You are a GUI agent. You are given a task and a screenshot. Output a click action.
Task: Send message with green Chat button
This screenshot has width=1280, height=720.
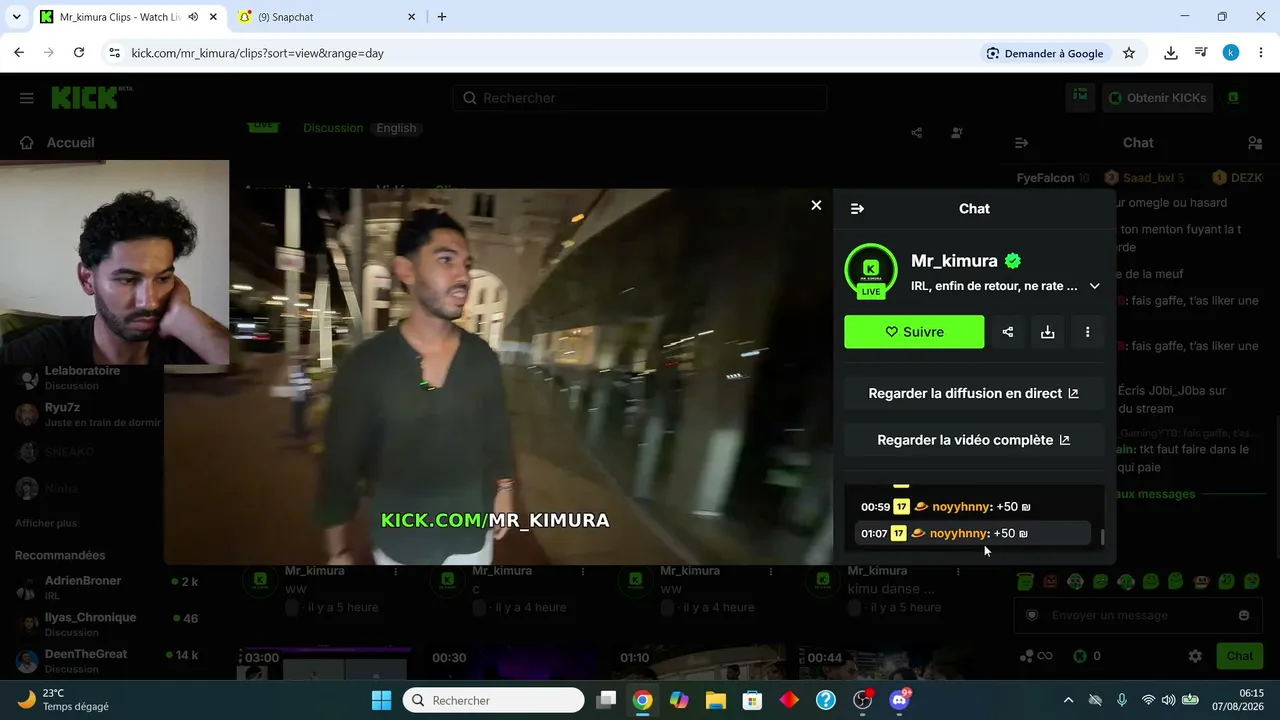(1240, 656)
